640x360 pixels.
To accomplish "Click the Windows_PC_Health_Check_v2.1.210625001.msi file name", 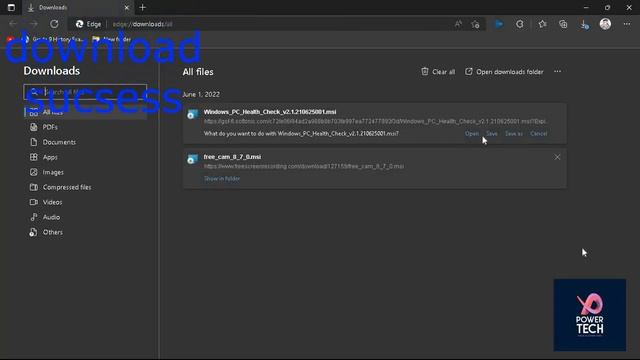I will click(270, 112).
